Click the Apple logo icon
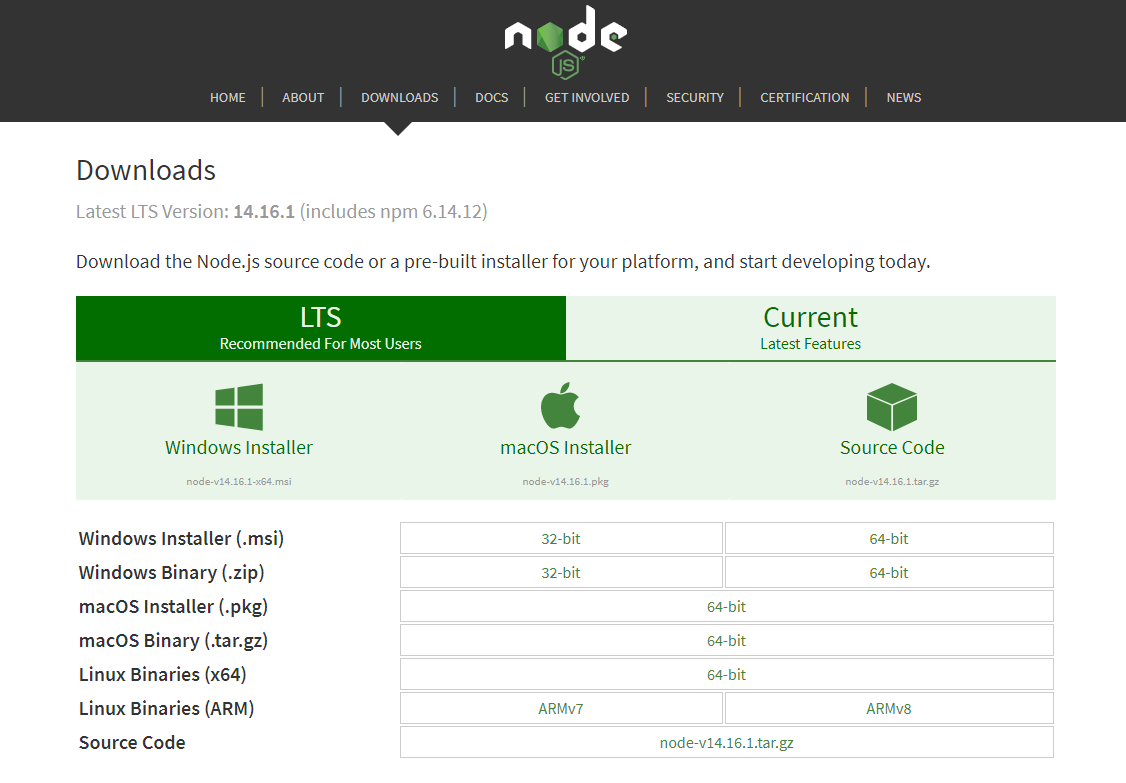Image resolution: width=1126 pixels, height=783 pixels. click(x=561, y=406)
